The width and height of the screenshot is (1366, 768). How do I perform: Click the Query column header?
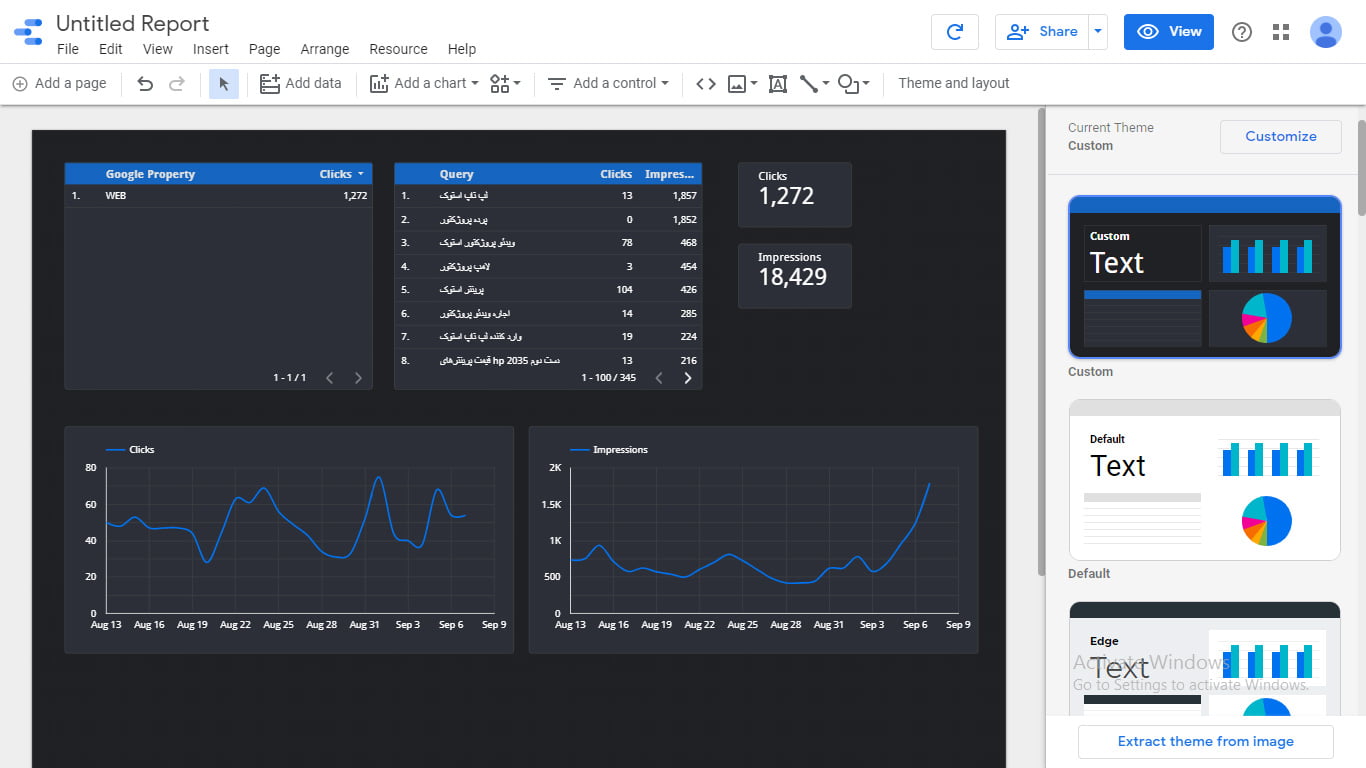(456, 174)
